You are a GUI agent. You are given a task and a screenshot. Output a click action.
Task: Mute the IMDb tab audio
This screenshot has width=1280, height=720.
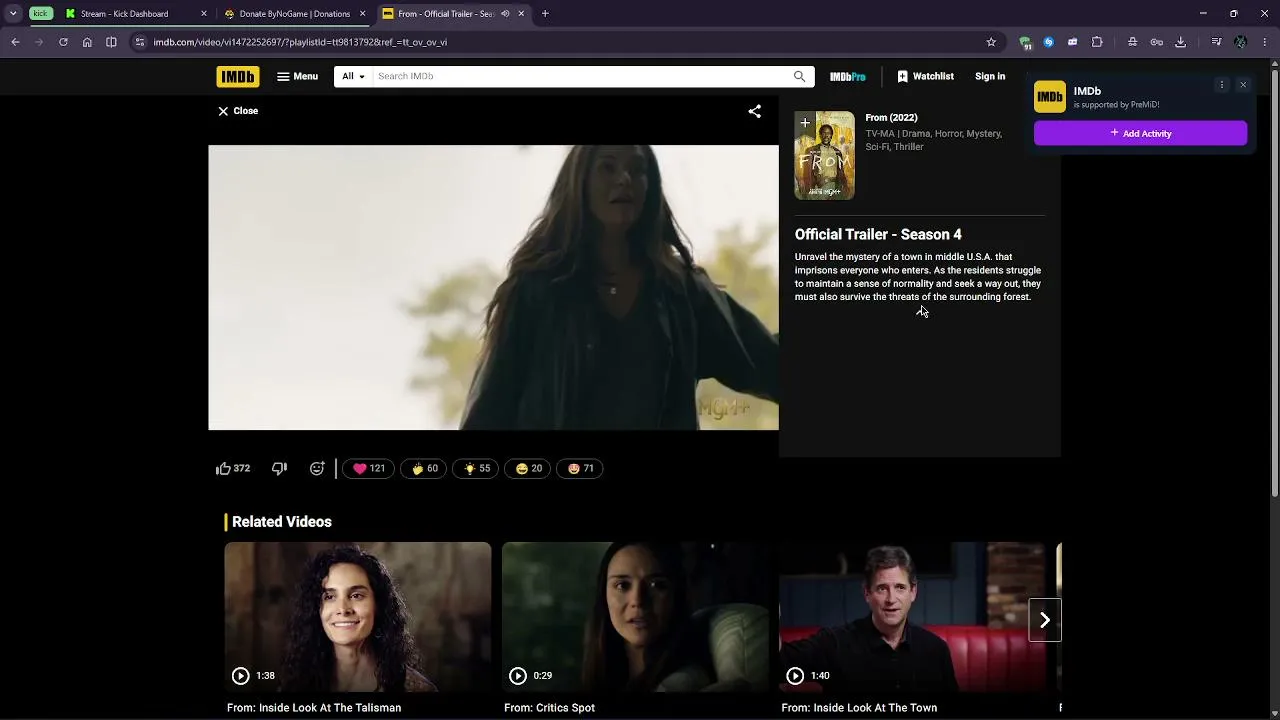point(505,14)
